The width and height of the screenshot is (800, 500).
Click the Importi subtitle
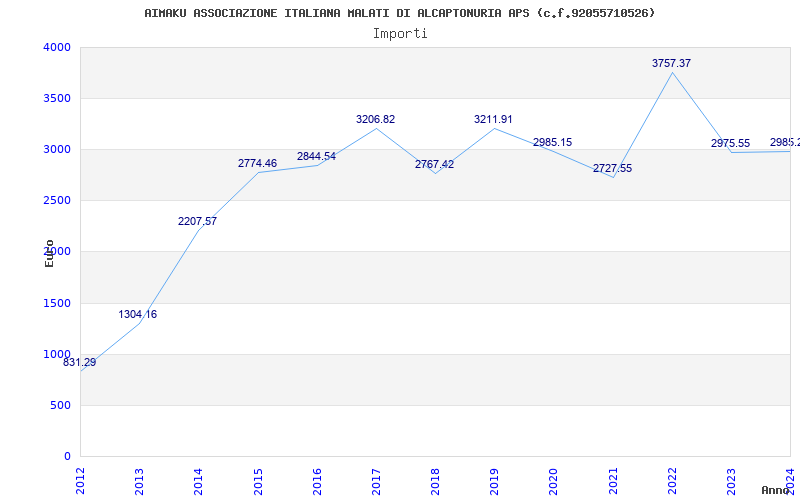[400, 34]
